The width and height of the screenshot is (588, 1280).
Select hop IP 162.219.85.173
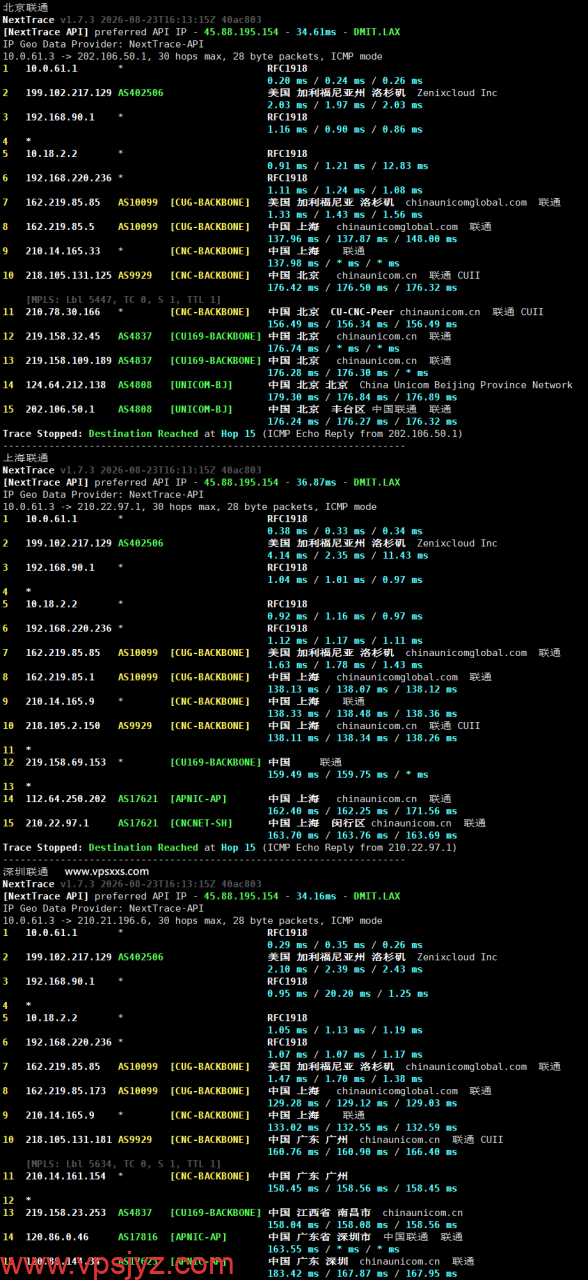(66, 1091)
